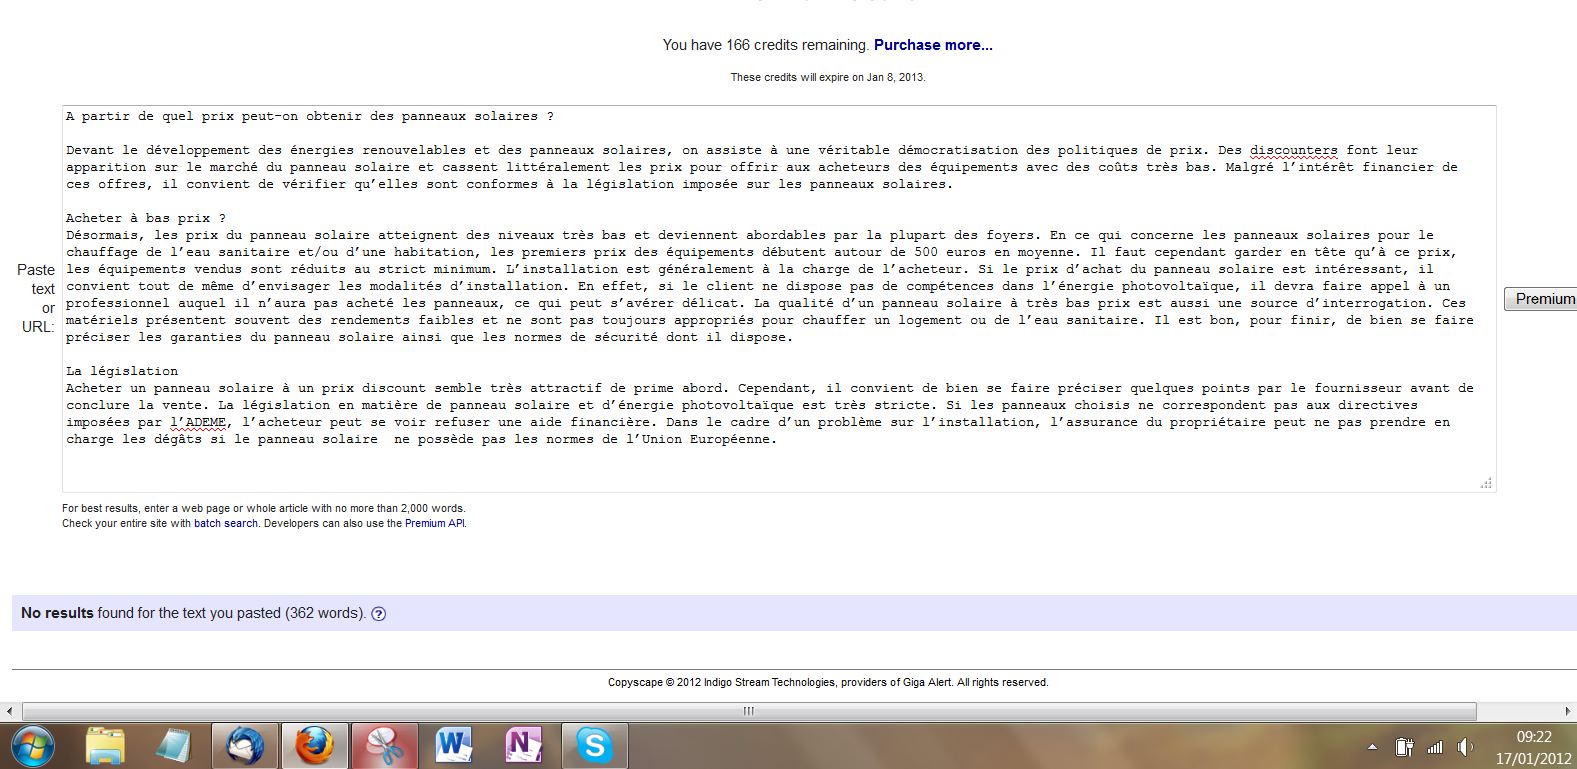Open the Snipping Tool taskbar icon
This screenshot has width=1577, height=769.
click(x=383, y=746)
